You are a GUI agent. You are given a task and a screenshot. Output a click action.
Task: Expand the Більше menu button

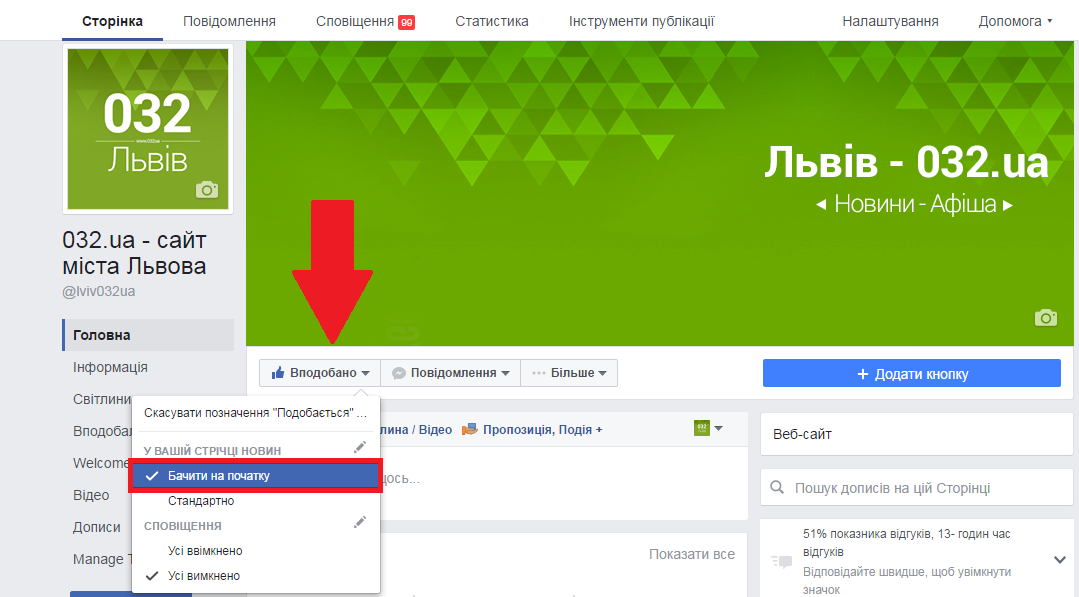pyautogui.click(x=569, y=373)
